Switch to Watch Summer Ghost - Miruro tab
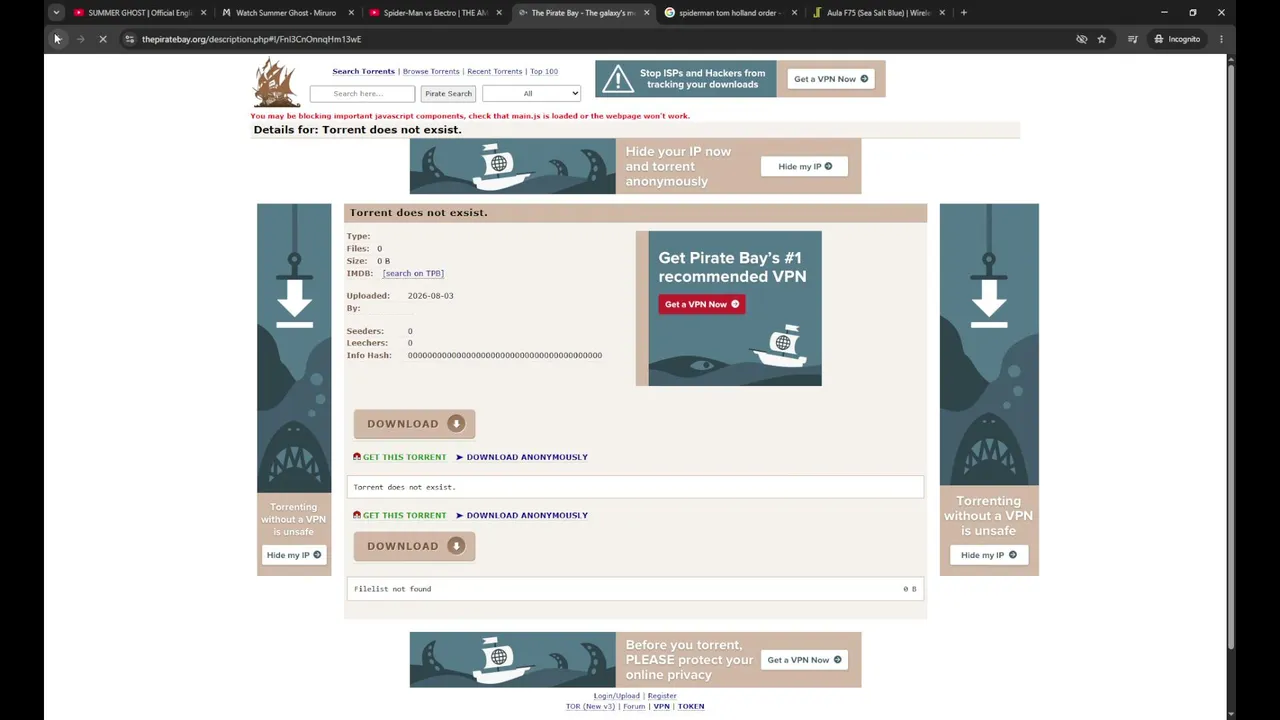The height and width of the screenshot is (720, 1280). pyautogui.click(x=288, y=13)
